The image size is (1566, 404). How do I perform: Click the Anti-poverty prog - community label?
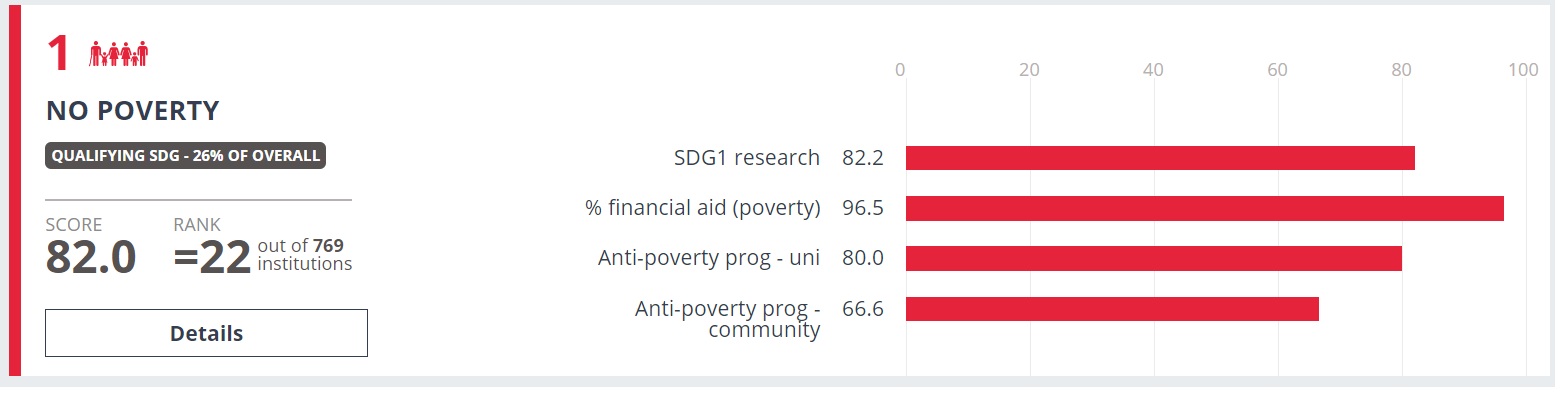tap(728, 318)
